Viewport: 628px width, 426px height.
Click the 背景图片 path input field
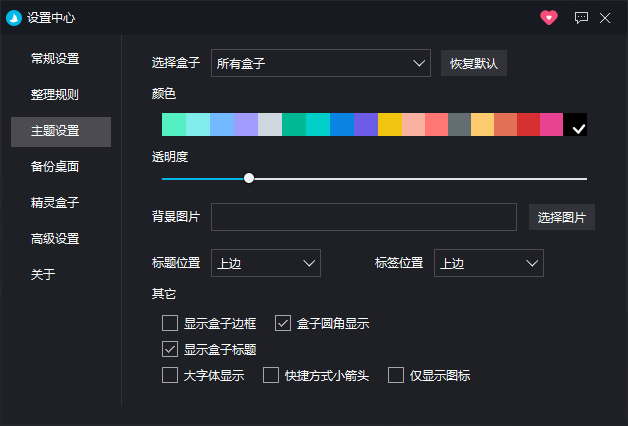[363, 217]
